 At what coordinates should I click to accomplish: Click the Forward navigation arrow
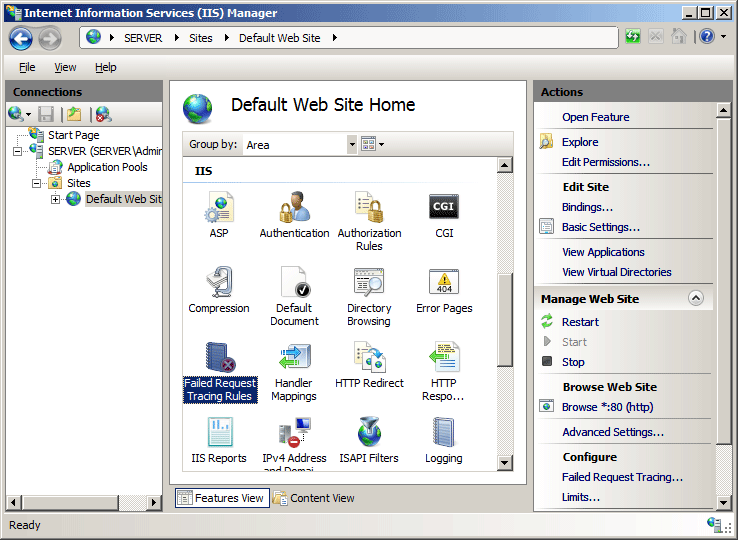[50, 38]
